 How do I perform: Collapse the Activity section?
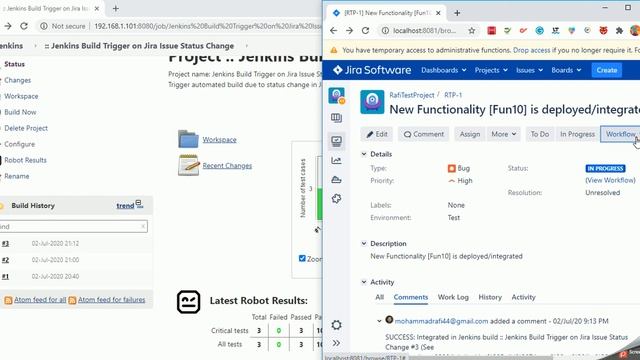pos(364,282)
